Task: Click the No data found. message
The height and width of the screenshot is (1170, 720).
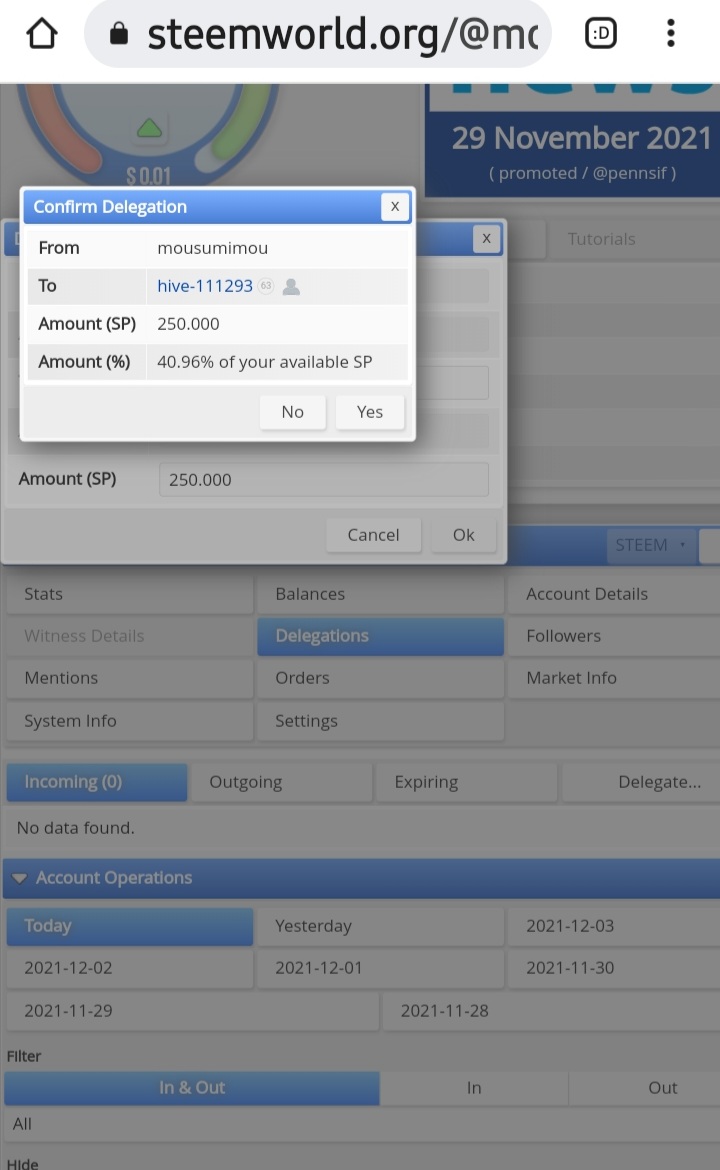Action: (75, 828)
